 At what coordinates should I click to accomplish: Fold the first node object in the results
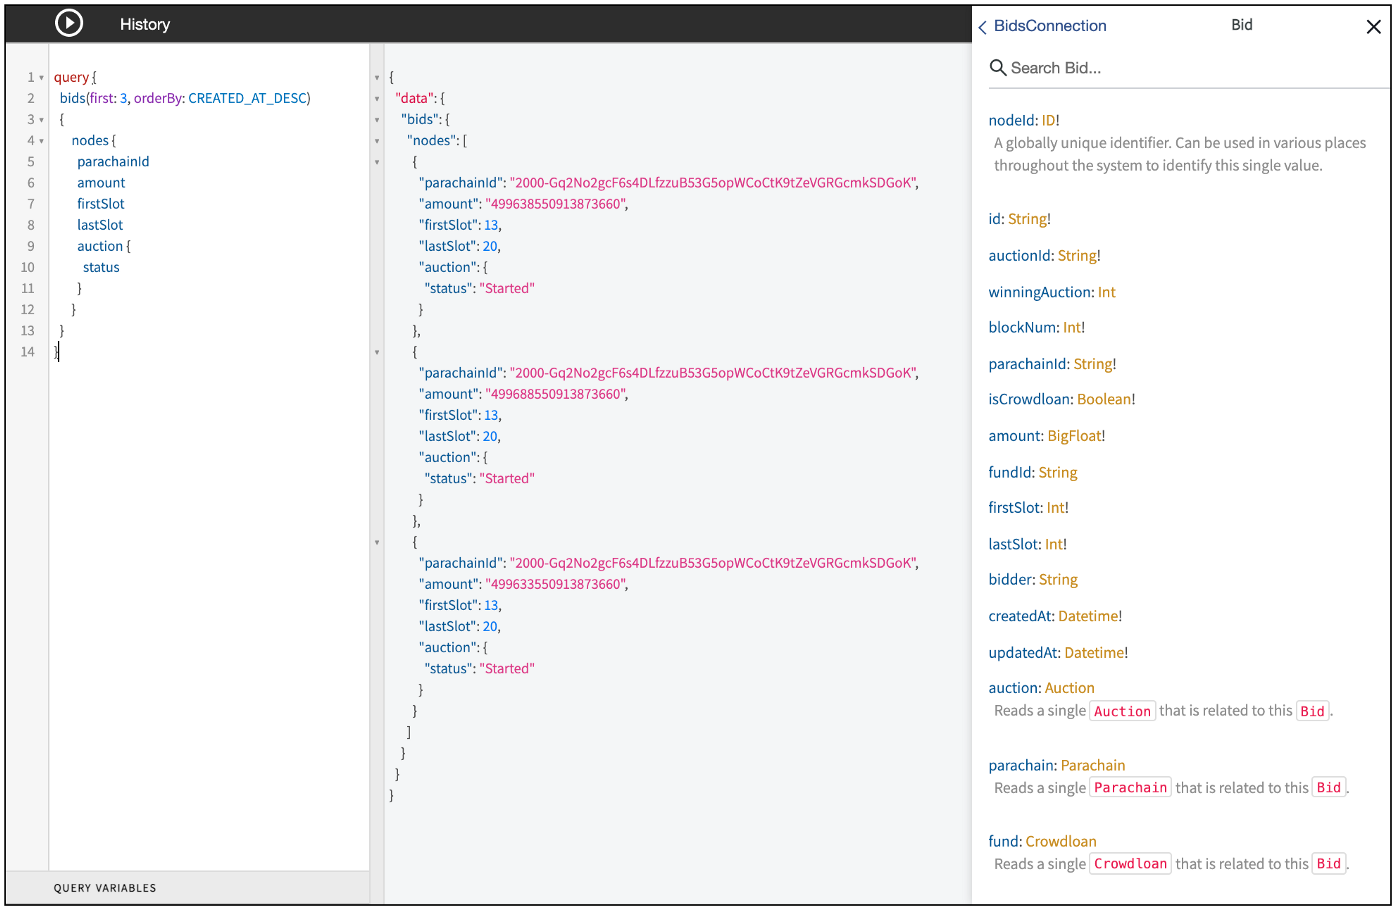coord(377,162)
